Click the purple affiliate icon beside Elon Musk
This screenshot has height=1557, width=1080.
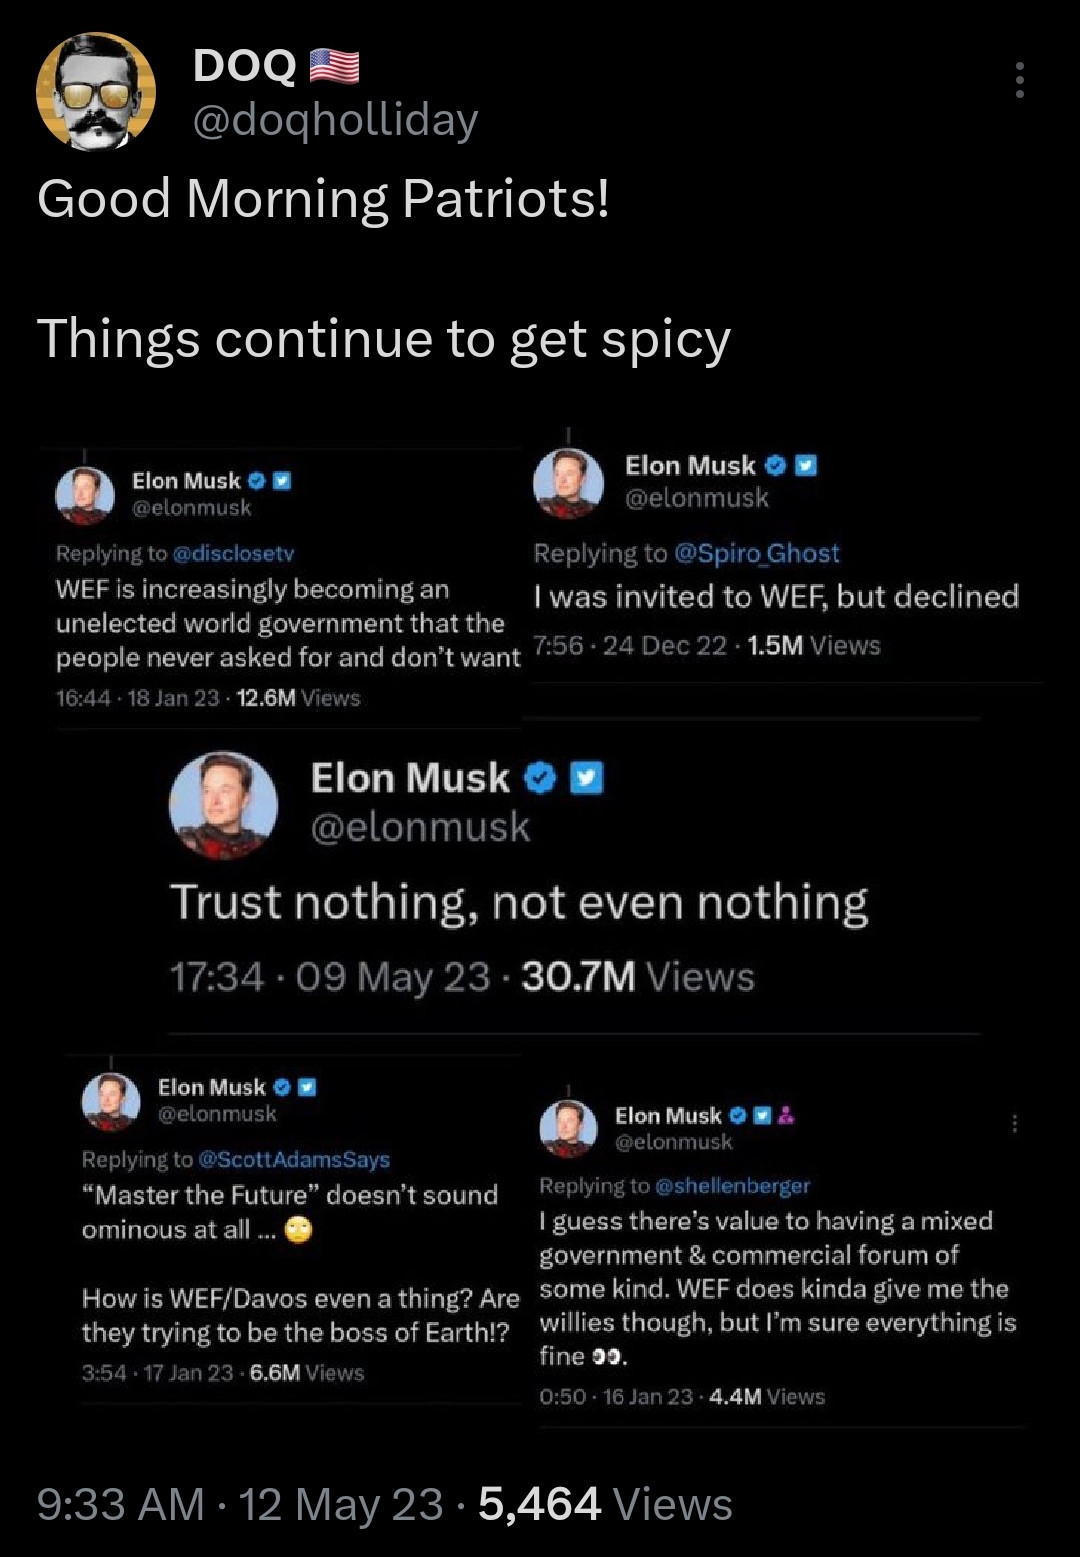pyautogui.click(x=785, y=1115)
